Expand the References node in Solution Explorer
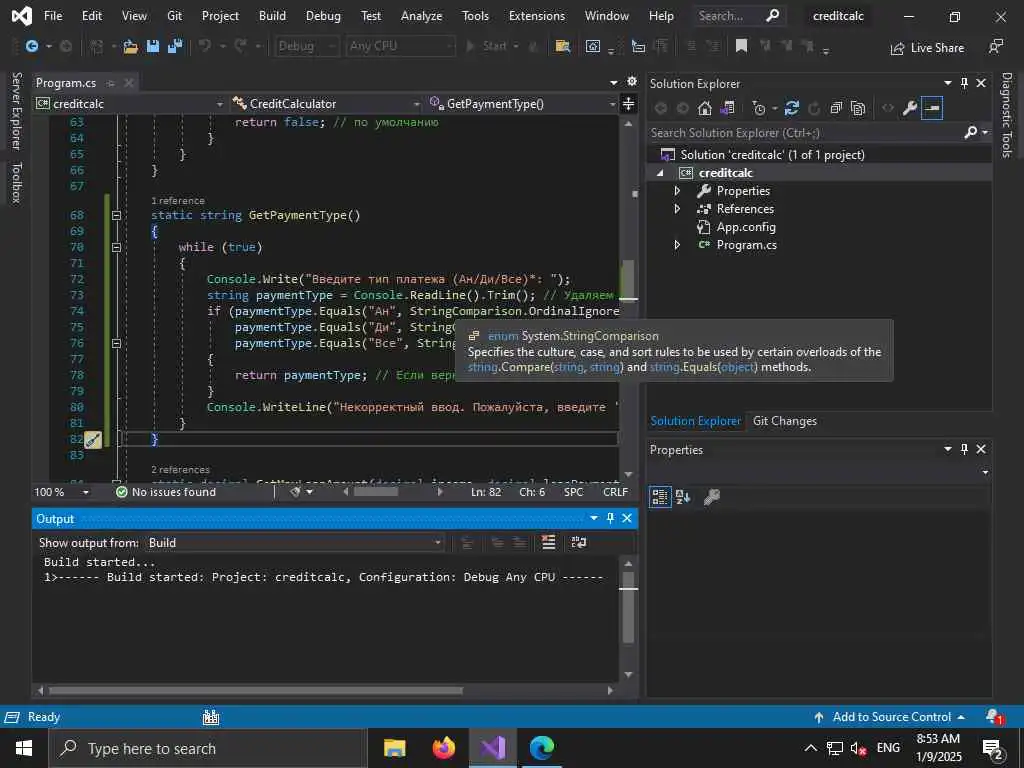Image resolution: width=1024 pixels, height=768 pixels. [677, 209]
